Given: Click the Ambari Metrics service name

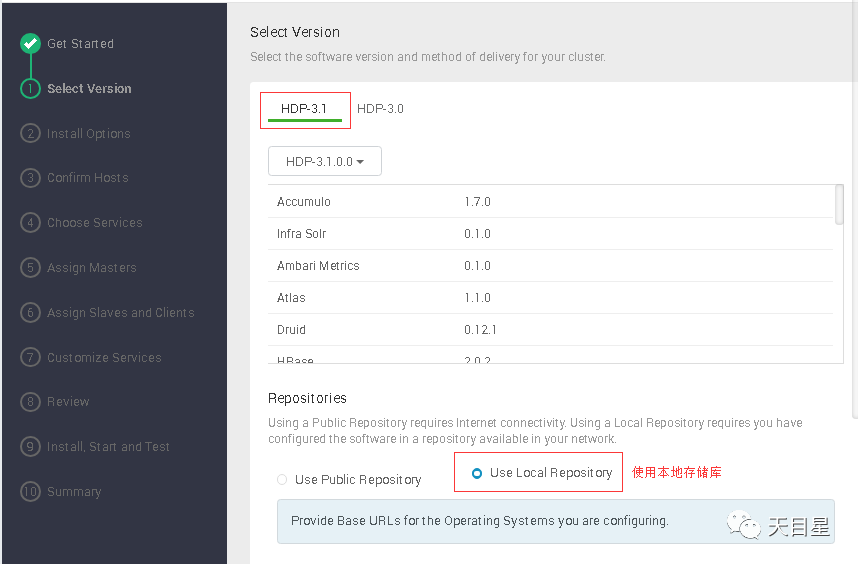Looking at the screenshot, I should click(318, 266).
